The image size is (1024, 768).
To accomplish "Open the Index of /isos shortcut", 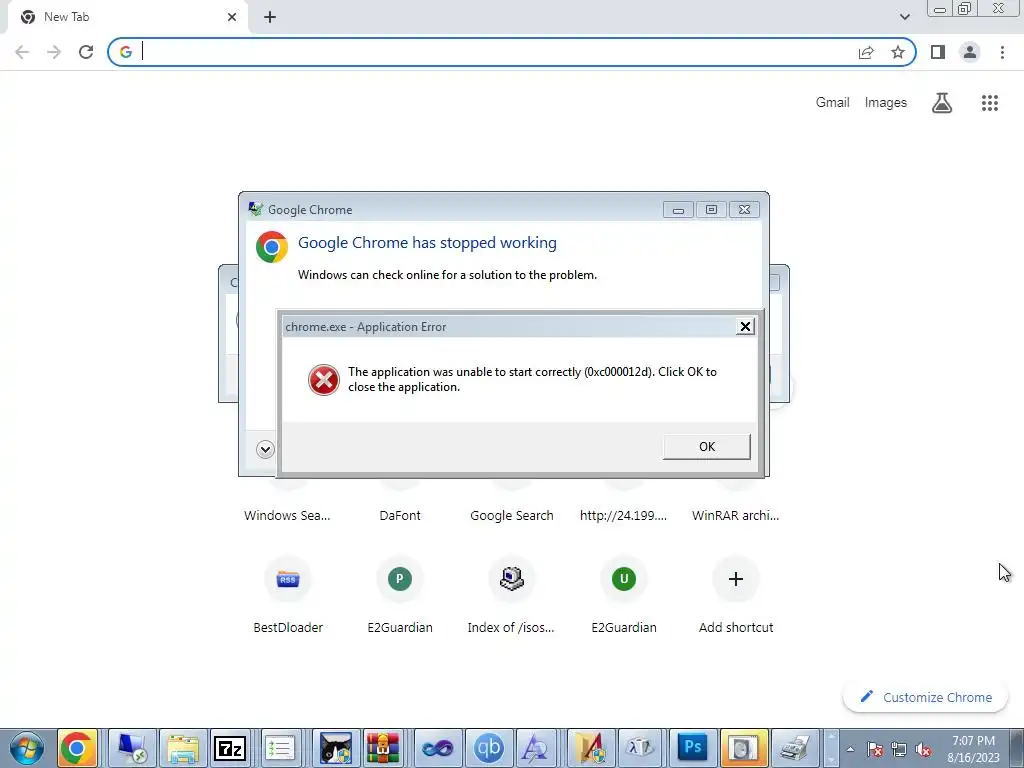I will pyautogui.click(x=512, y=579).
